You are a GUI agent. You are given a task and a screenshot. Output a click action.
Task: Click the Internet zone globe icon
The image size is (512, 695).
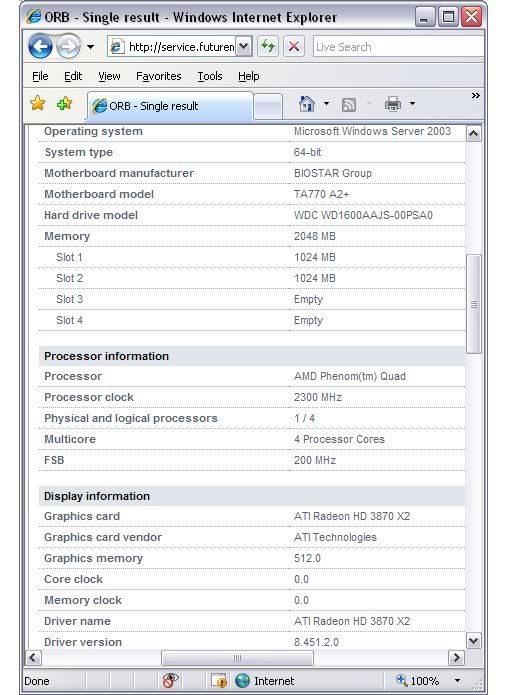point(242,680)
